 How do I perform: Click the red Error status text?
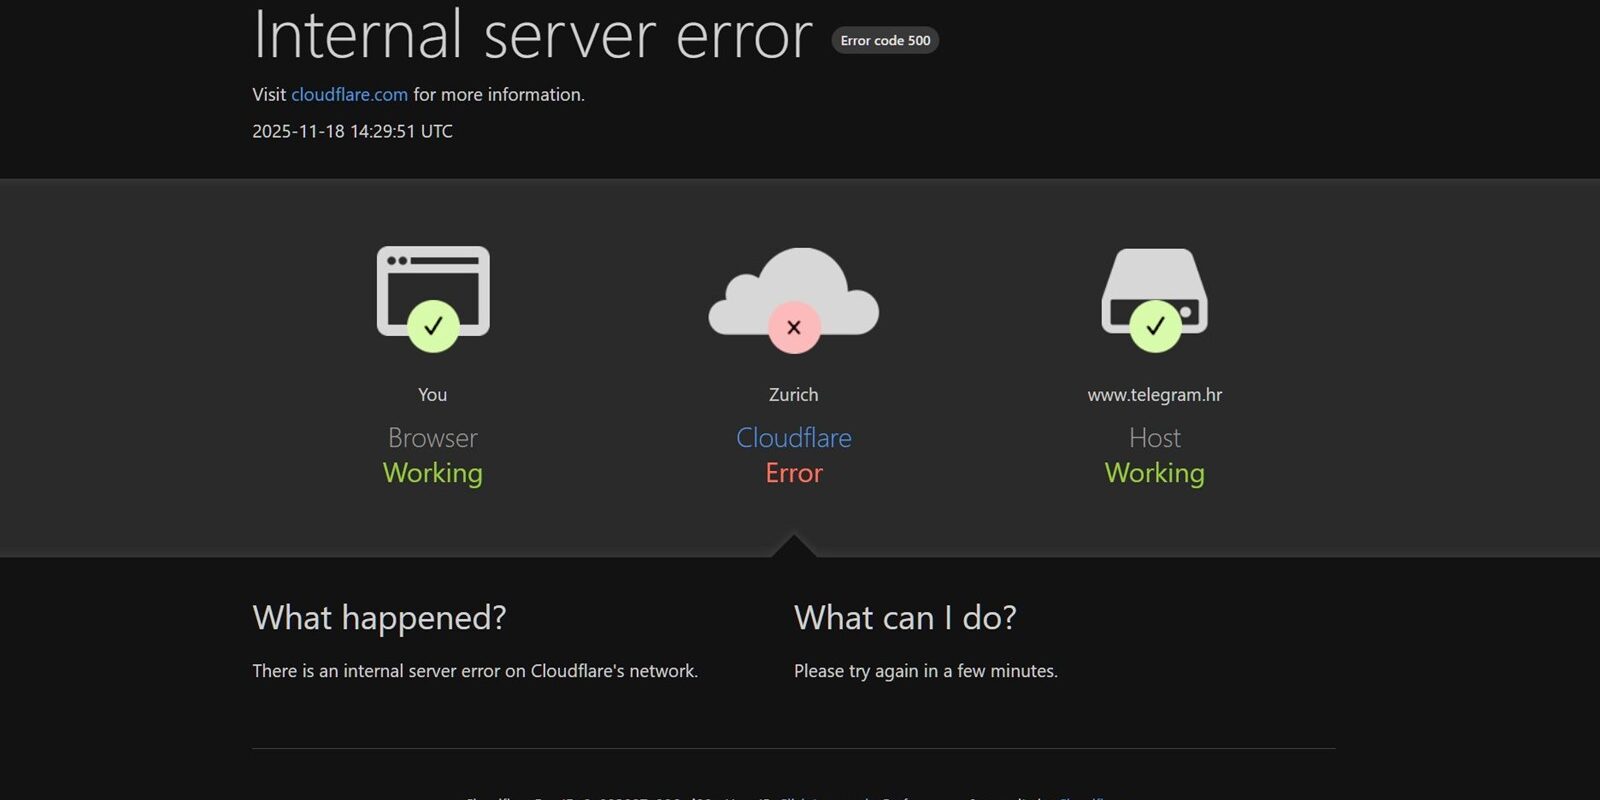[x=794, y=473]
